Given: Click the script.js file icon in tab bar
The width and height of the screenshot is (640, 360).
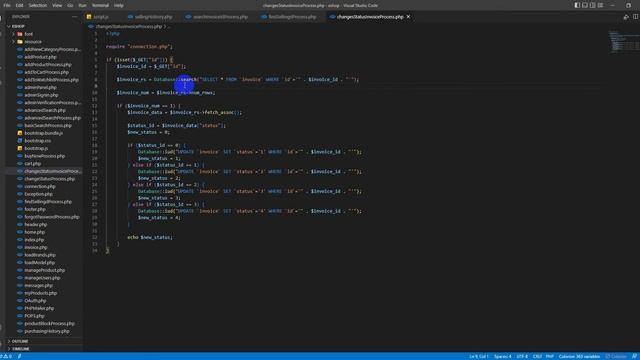Looking at the screenshot, I should pyautogui.click(x=89, y=17).
